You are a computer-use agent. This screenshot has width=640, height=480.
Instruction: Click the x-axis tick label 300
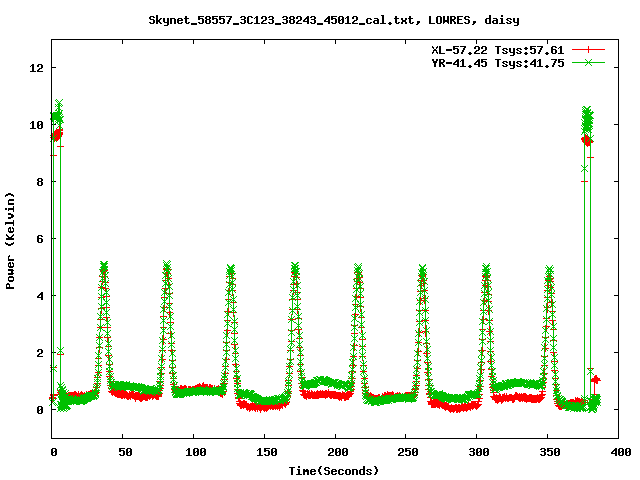pos(479,452)
